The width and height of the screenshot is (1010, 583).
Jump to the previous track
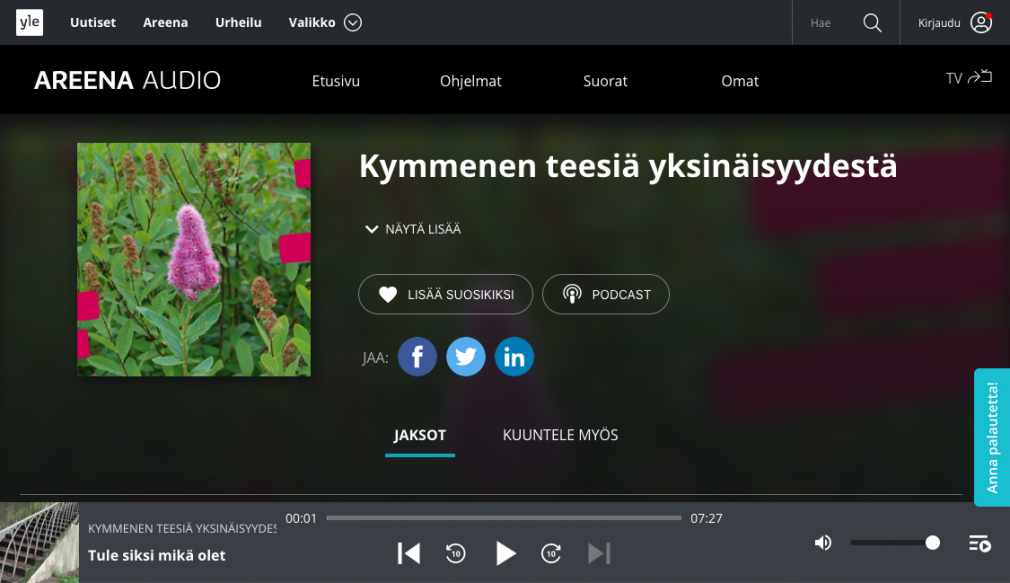pyautogui.click(x=408, y=553)
